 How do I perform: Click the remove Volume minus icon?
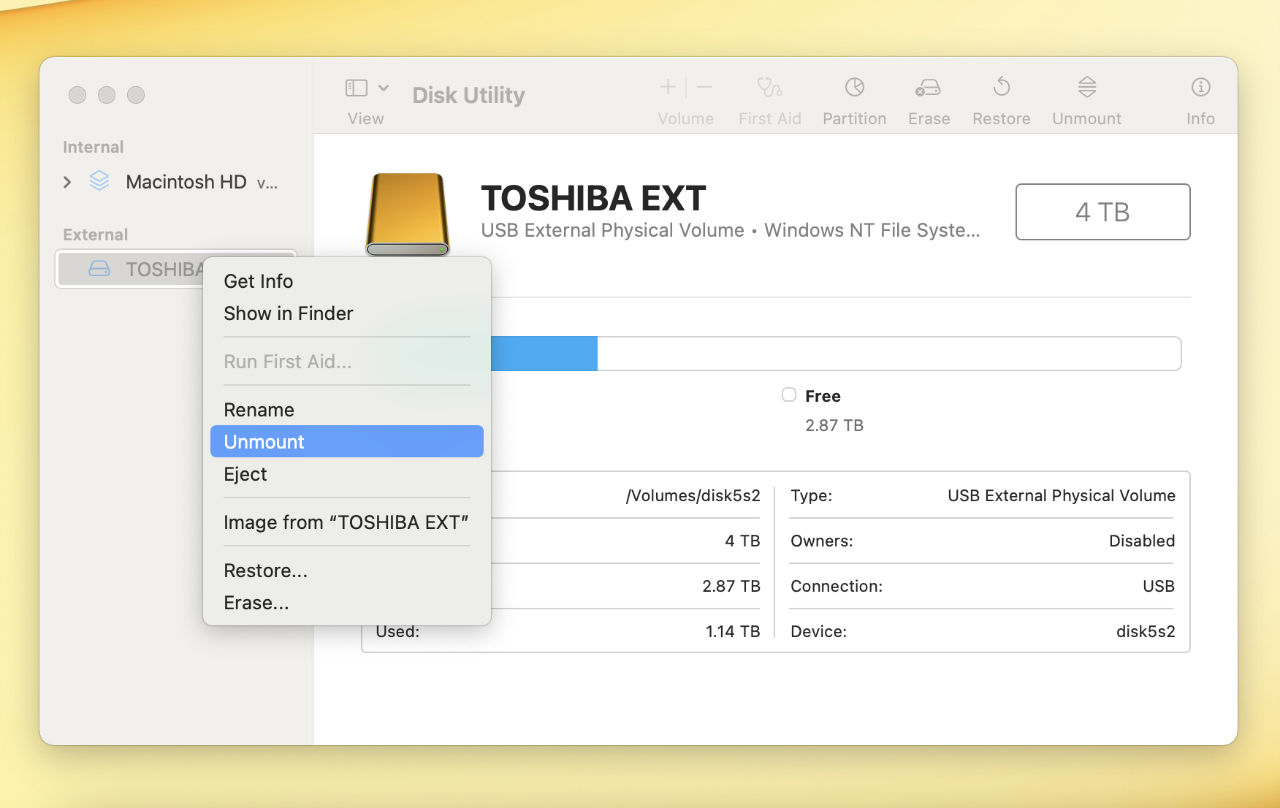pyautogui.click(x=705, y=88)
